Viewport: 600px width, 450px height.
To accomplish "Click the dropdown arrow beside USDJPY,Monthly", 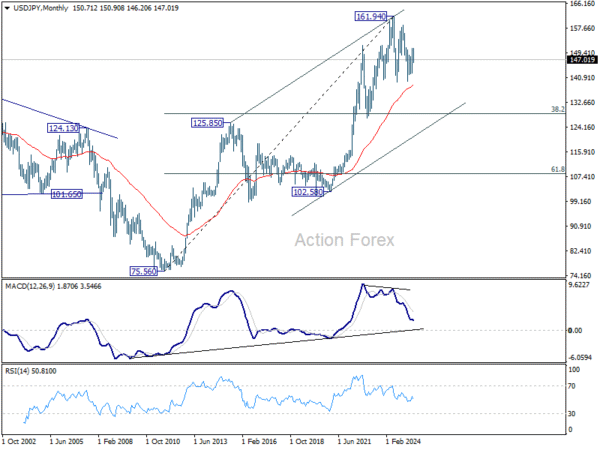I will tap(7, 8).
